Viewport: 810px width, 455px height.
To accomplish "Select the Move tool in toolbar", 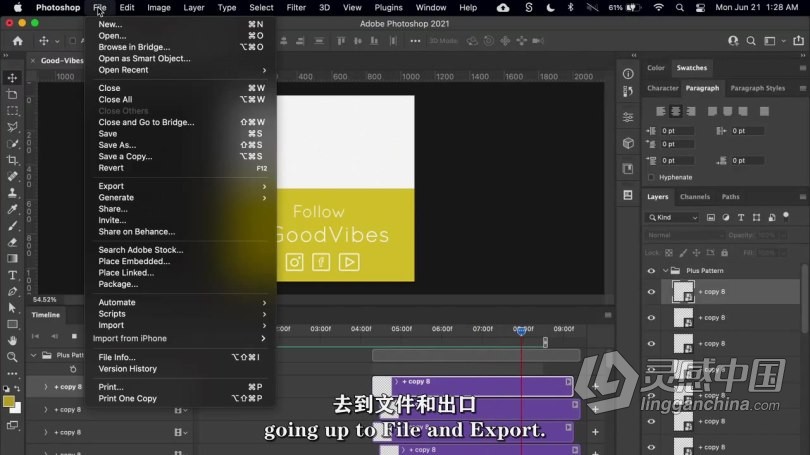I will tap(12, 78).
